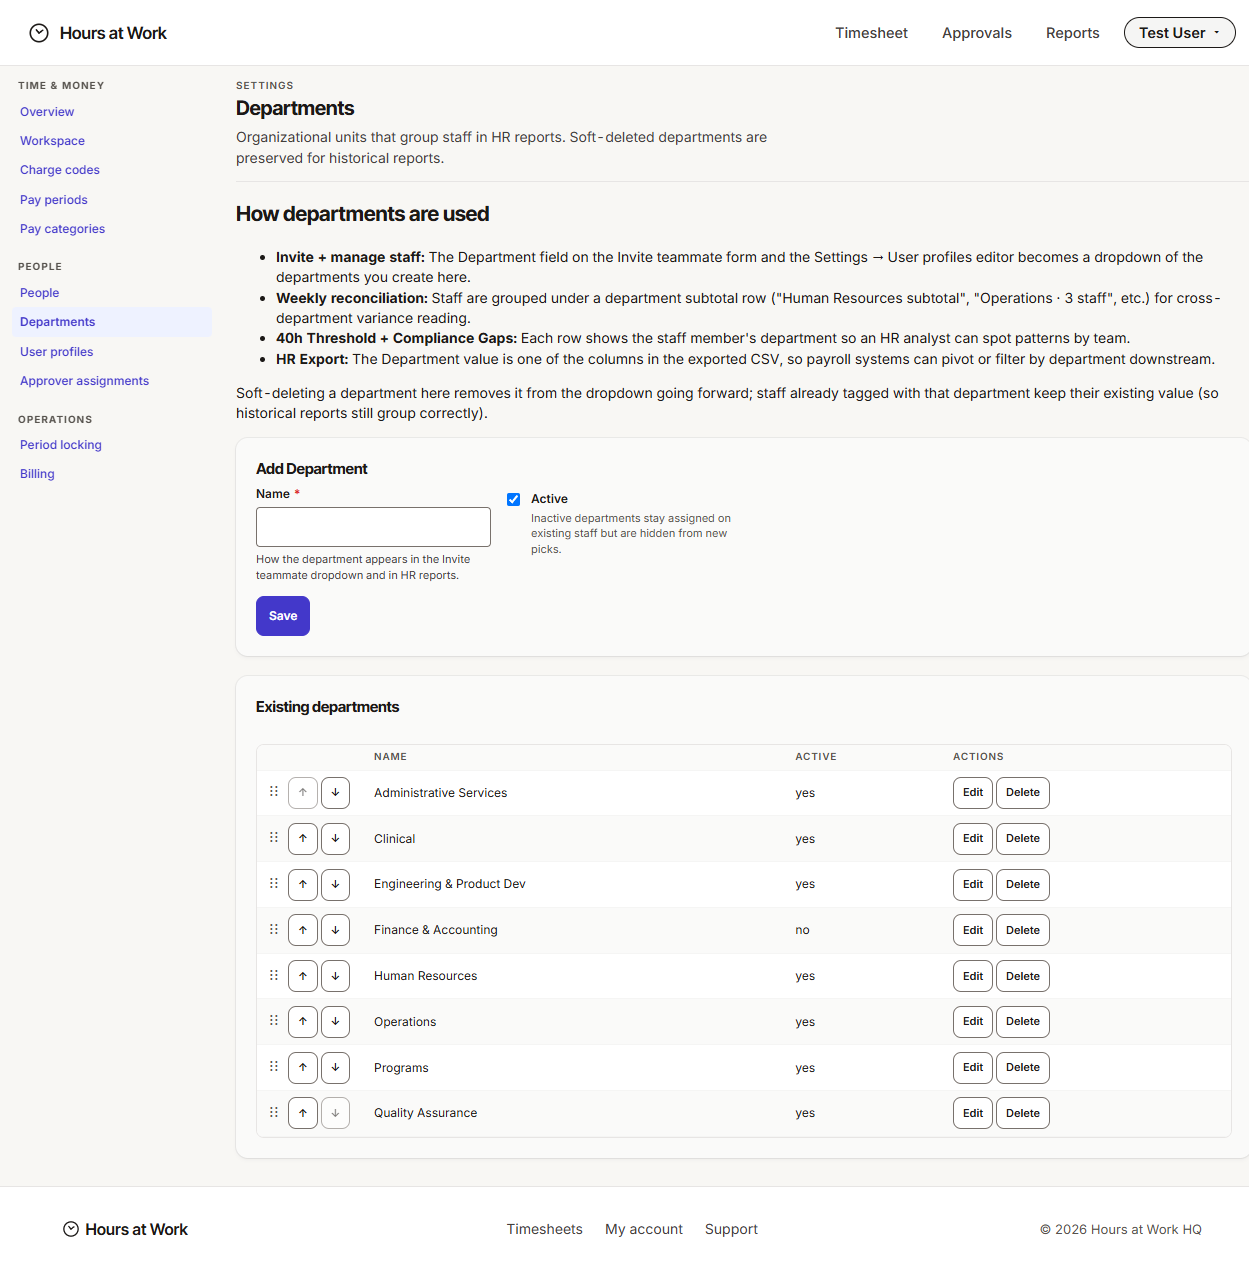
Task: Move Engineering & Product Dev down
Action: 335,884
